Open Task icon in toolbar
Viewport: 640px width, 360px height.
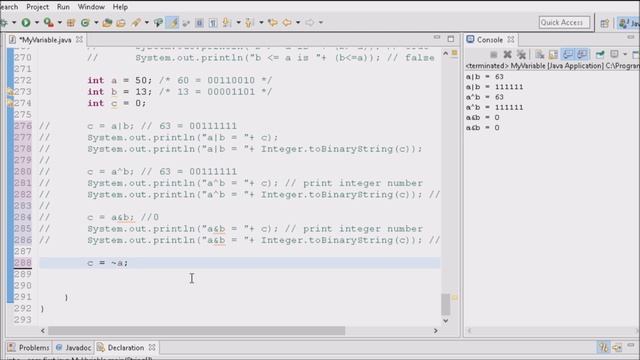121,23
